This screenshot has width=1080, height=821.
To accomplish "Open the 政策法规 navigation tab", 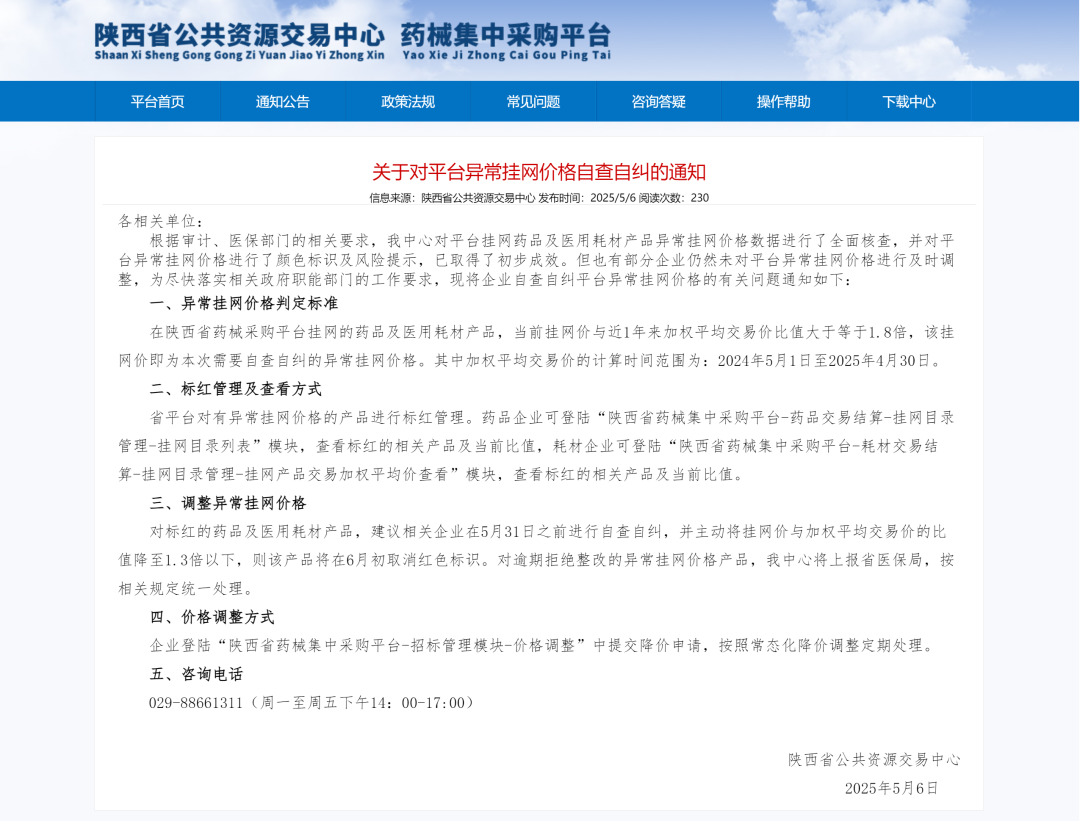I will click(408, 102).
